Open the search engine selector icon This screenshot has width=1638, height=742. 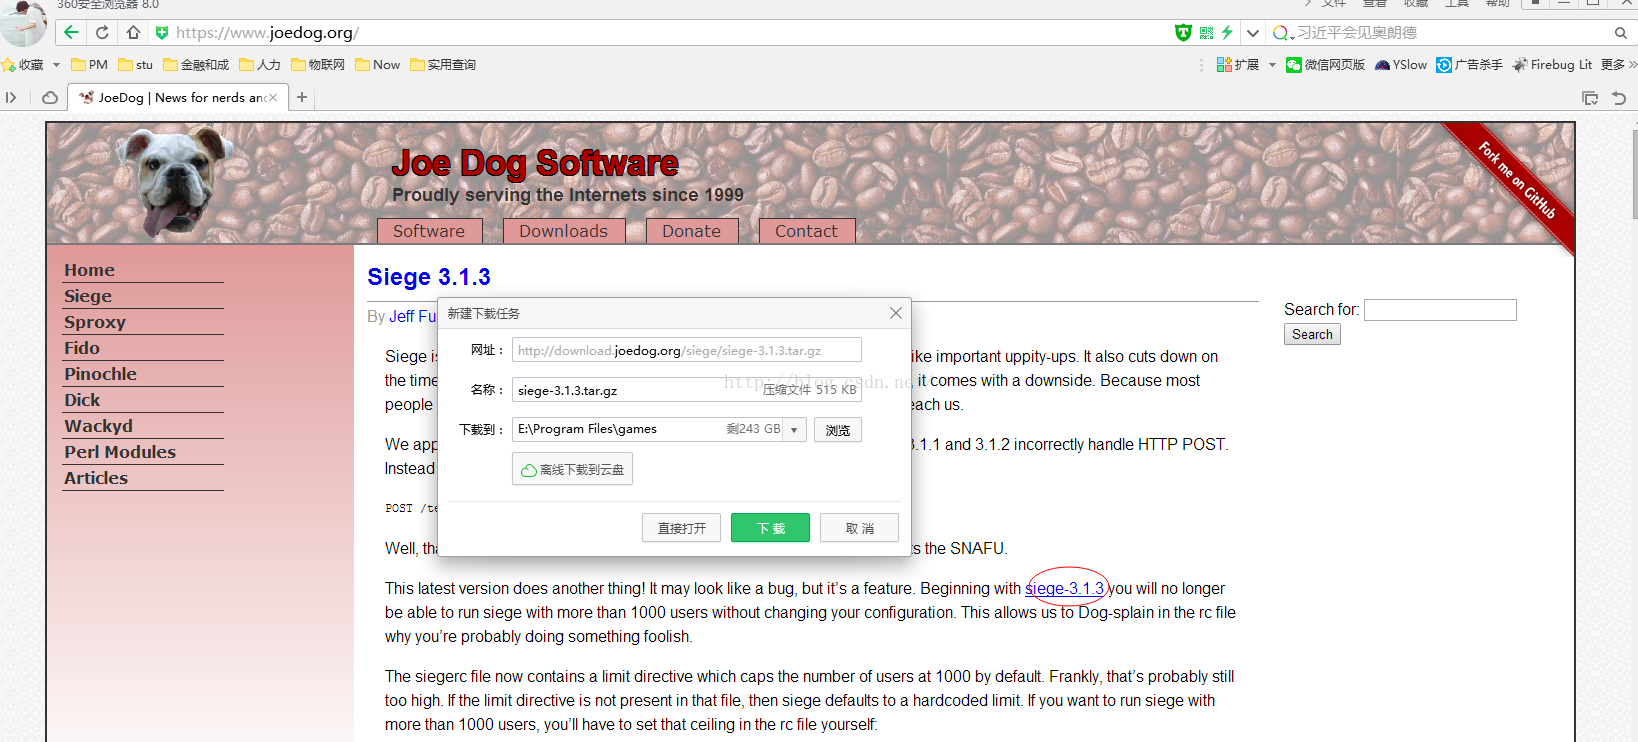tap(1282, 33)
